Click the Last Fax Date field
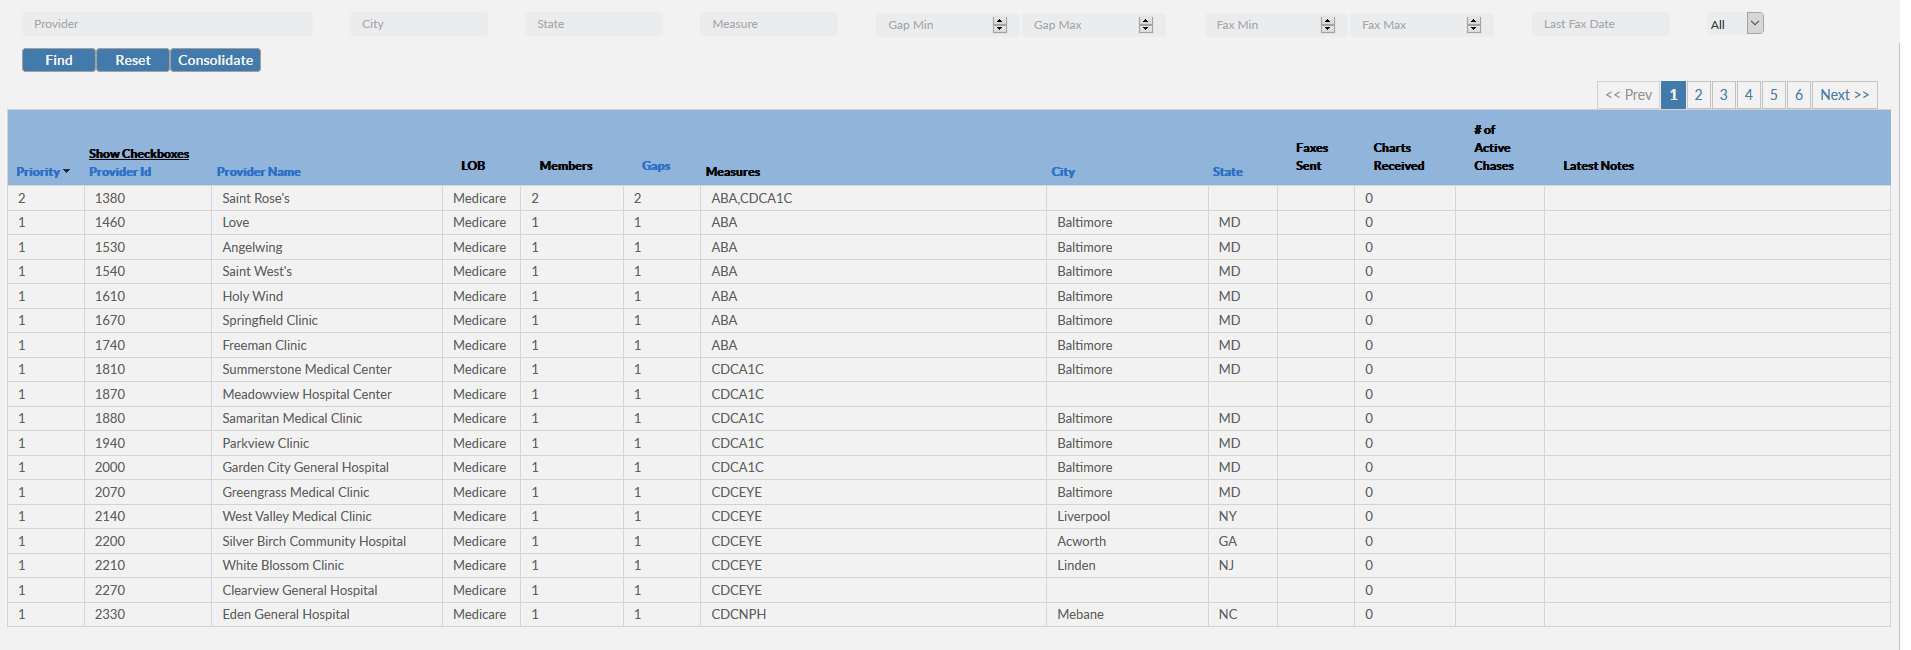 tap(1599, 24)
